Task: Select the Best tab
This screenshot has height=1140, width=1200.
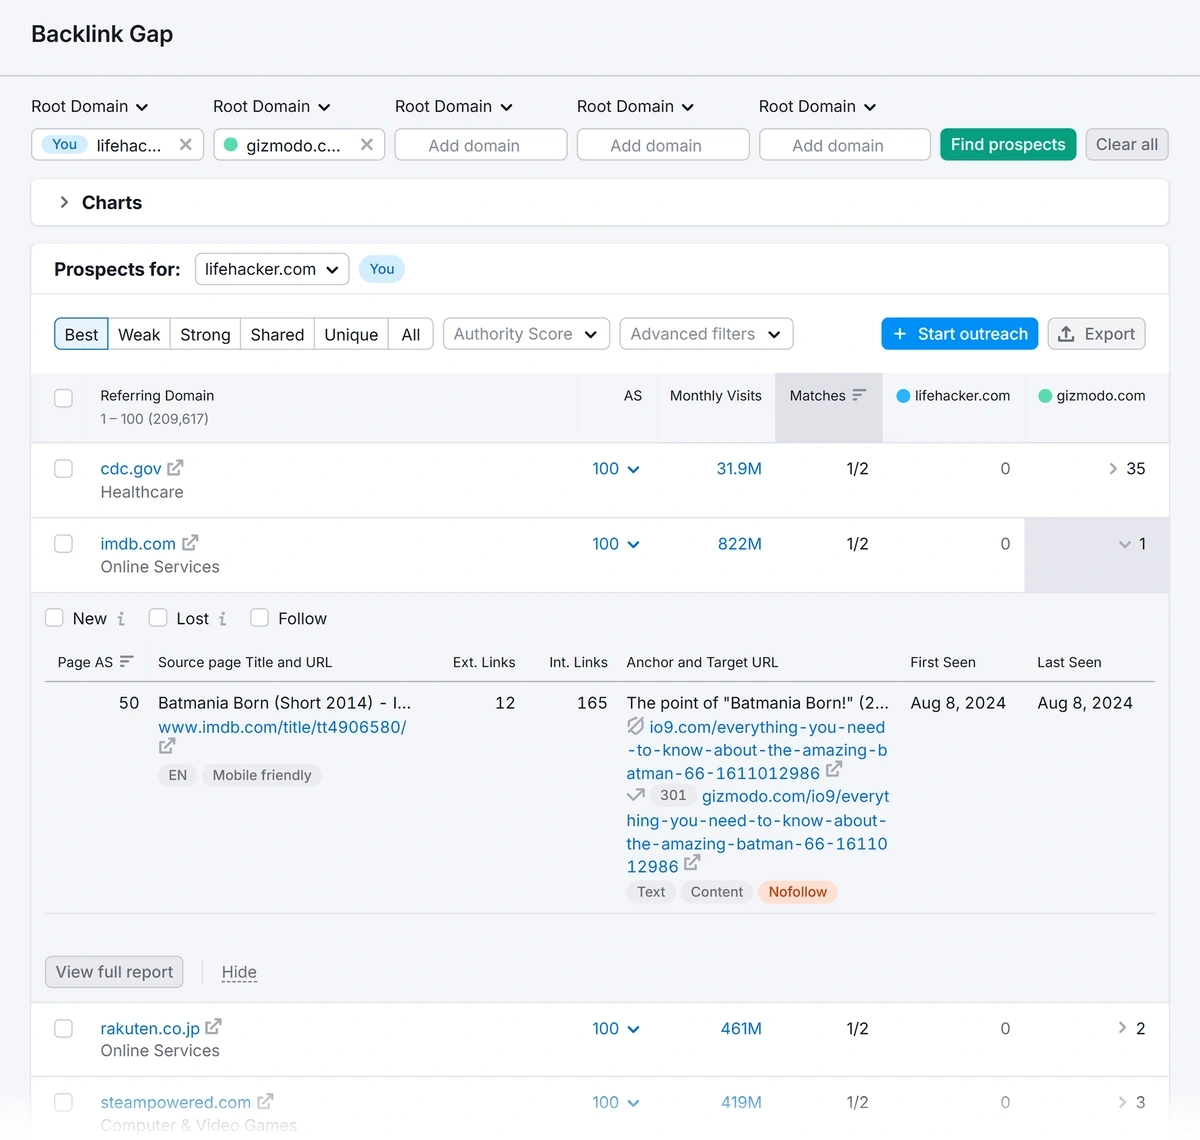Action: 81,334
